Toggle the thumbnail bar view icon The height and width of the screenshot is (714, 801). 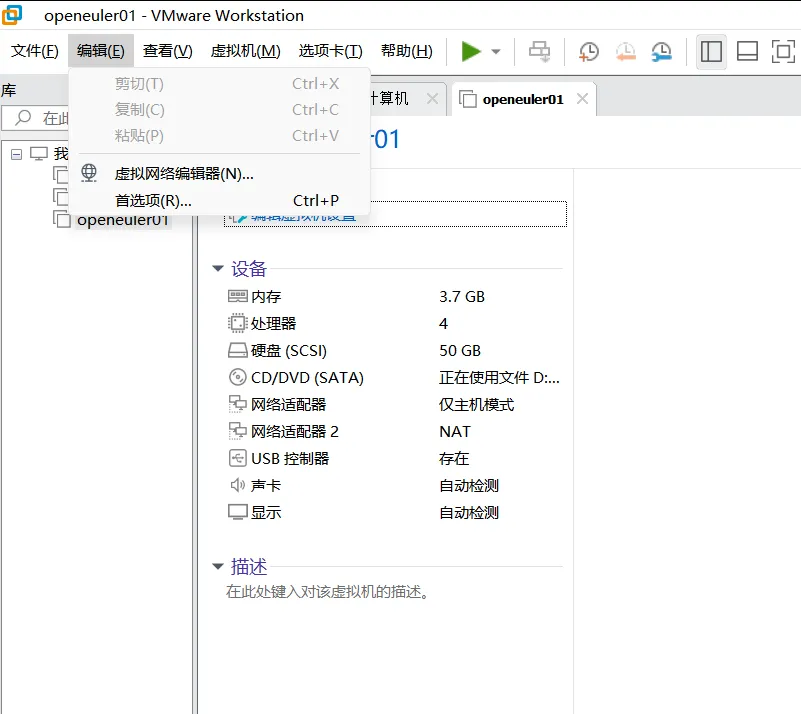[x=747, y=52]
